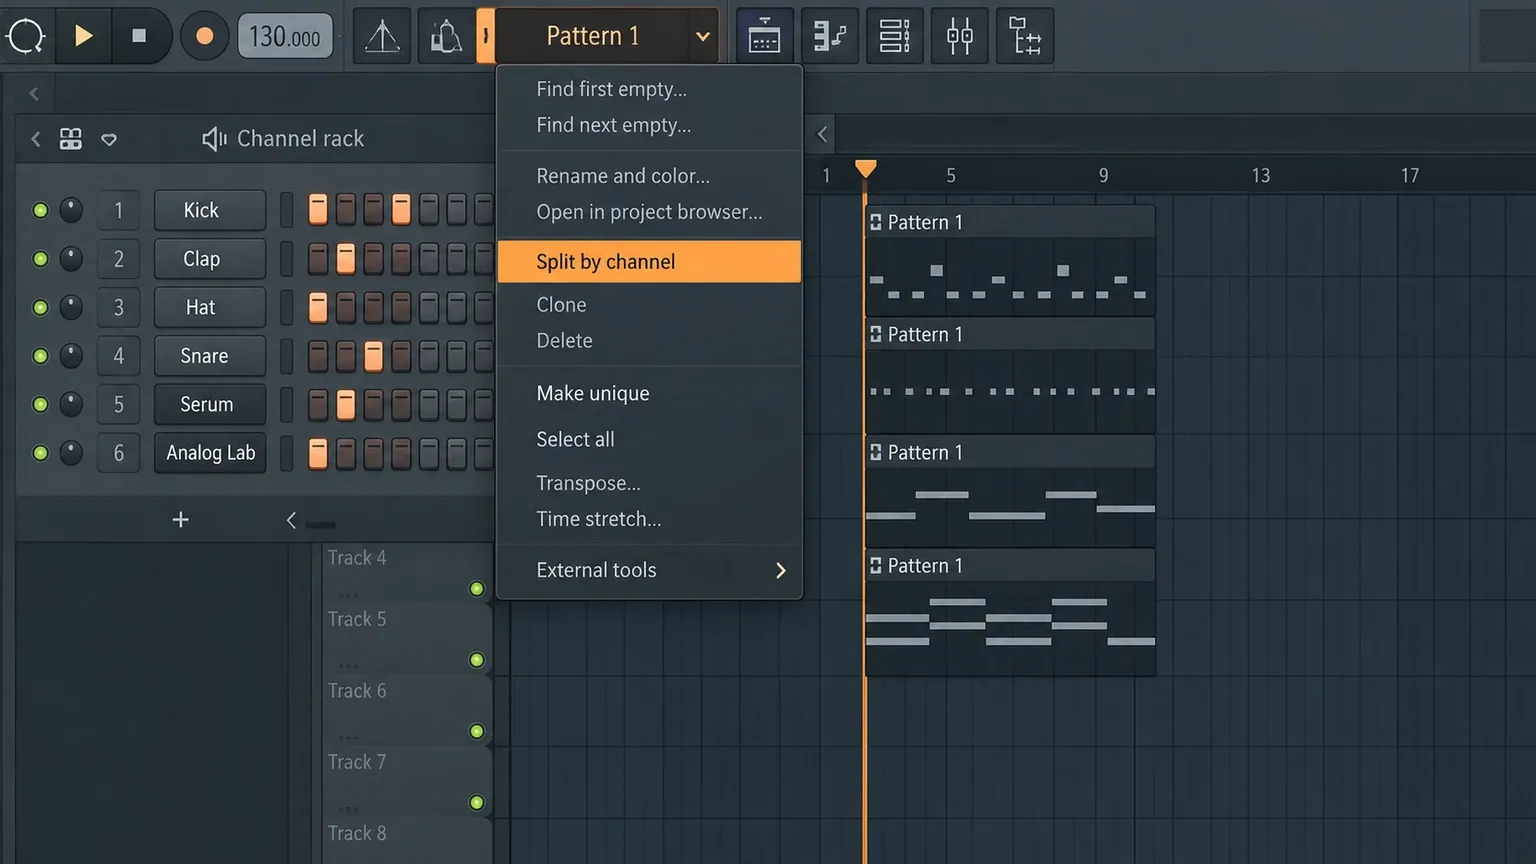Mute the Kick channel green LED
The height and width of the screenshot is (864, 1536).
[40, 210]
